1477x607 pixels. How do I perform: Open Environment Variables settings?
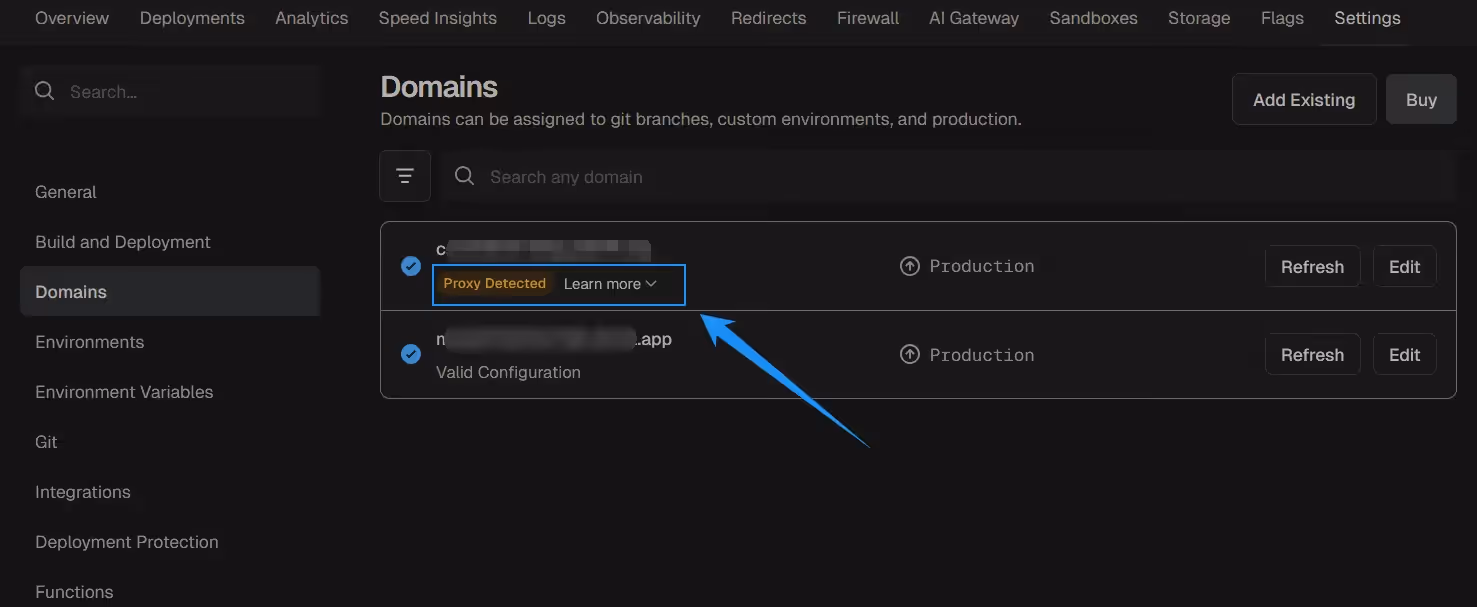point(124,392)
